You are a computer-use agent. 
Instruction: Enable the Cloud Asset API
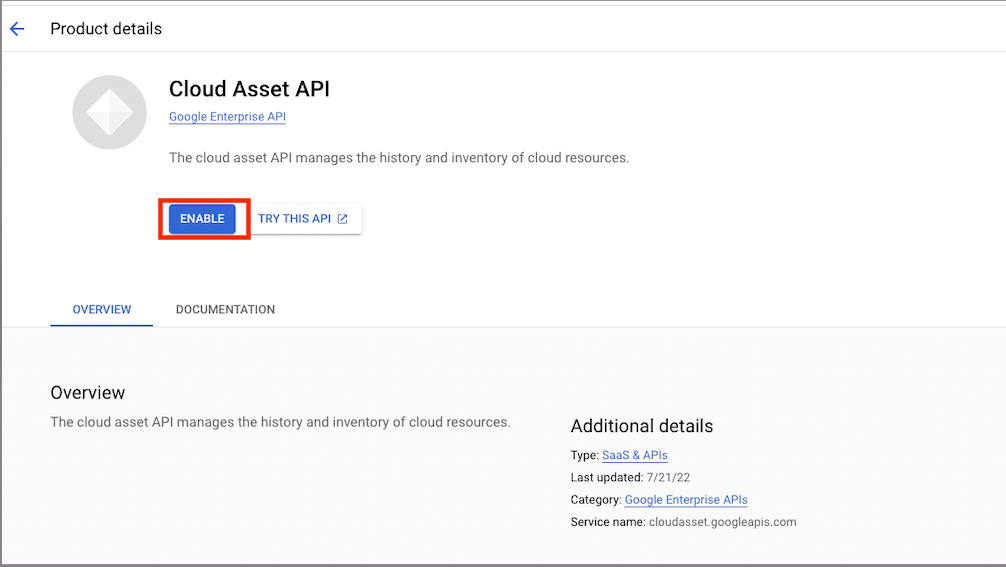click(x=202, y=219)
